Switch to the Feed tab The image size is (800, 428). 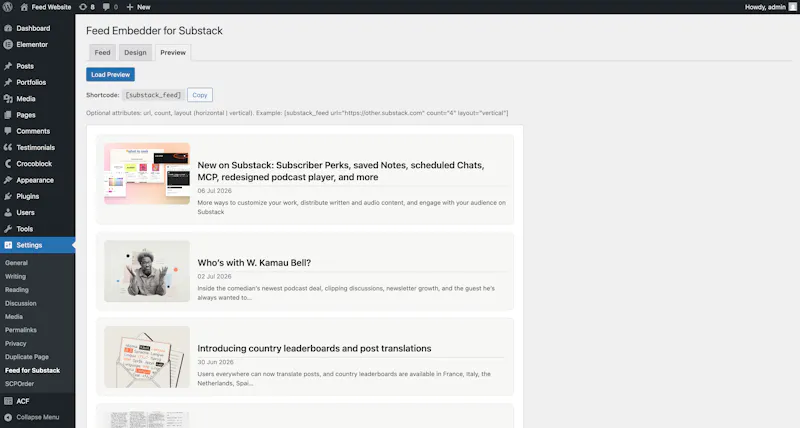(x=103, y=53)
